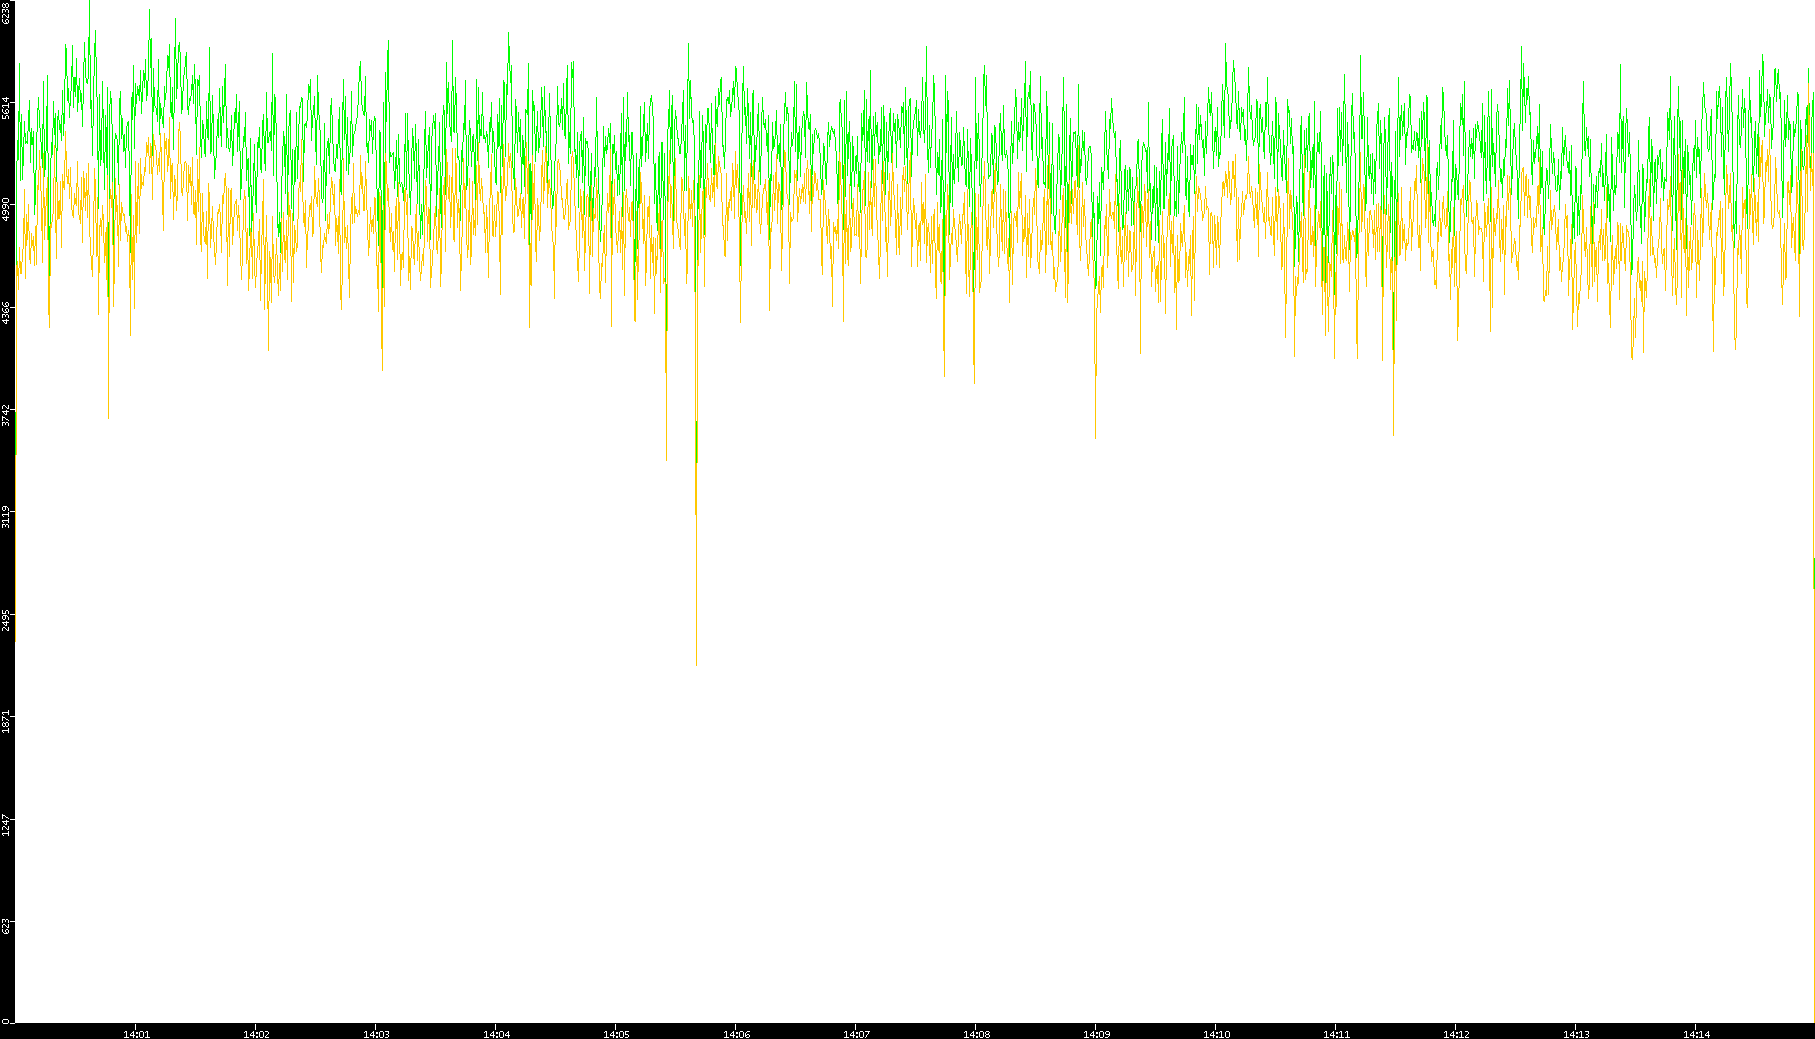Click the 2495 y-axis label
The height and width of the screenshot is (1039, 1815).
tap(7, 620)
